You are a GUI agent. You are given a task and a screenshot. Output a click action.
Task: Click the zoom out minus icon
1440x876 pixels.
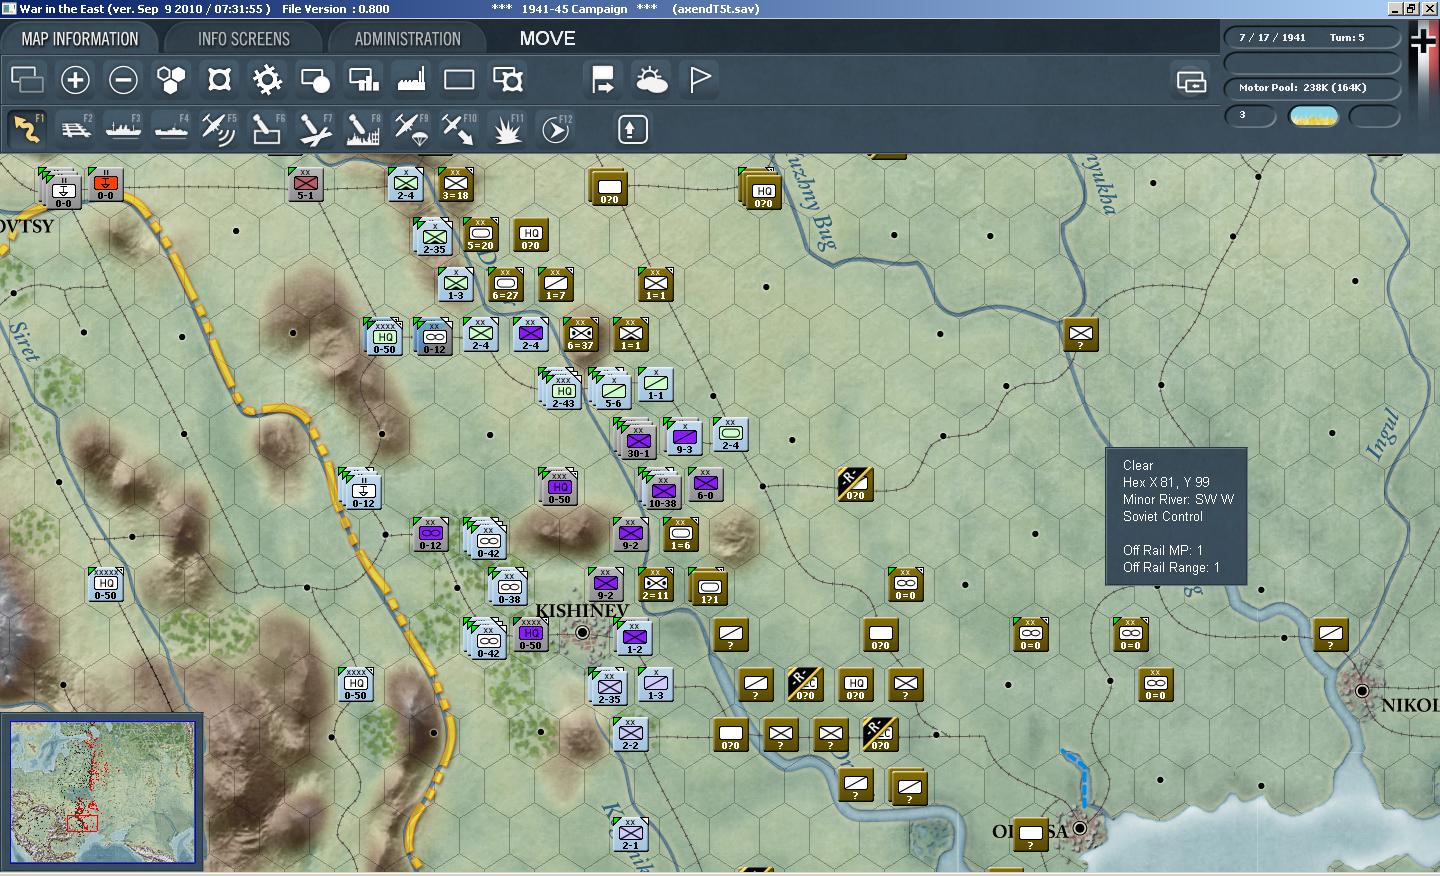pos(123,80)
